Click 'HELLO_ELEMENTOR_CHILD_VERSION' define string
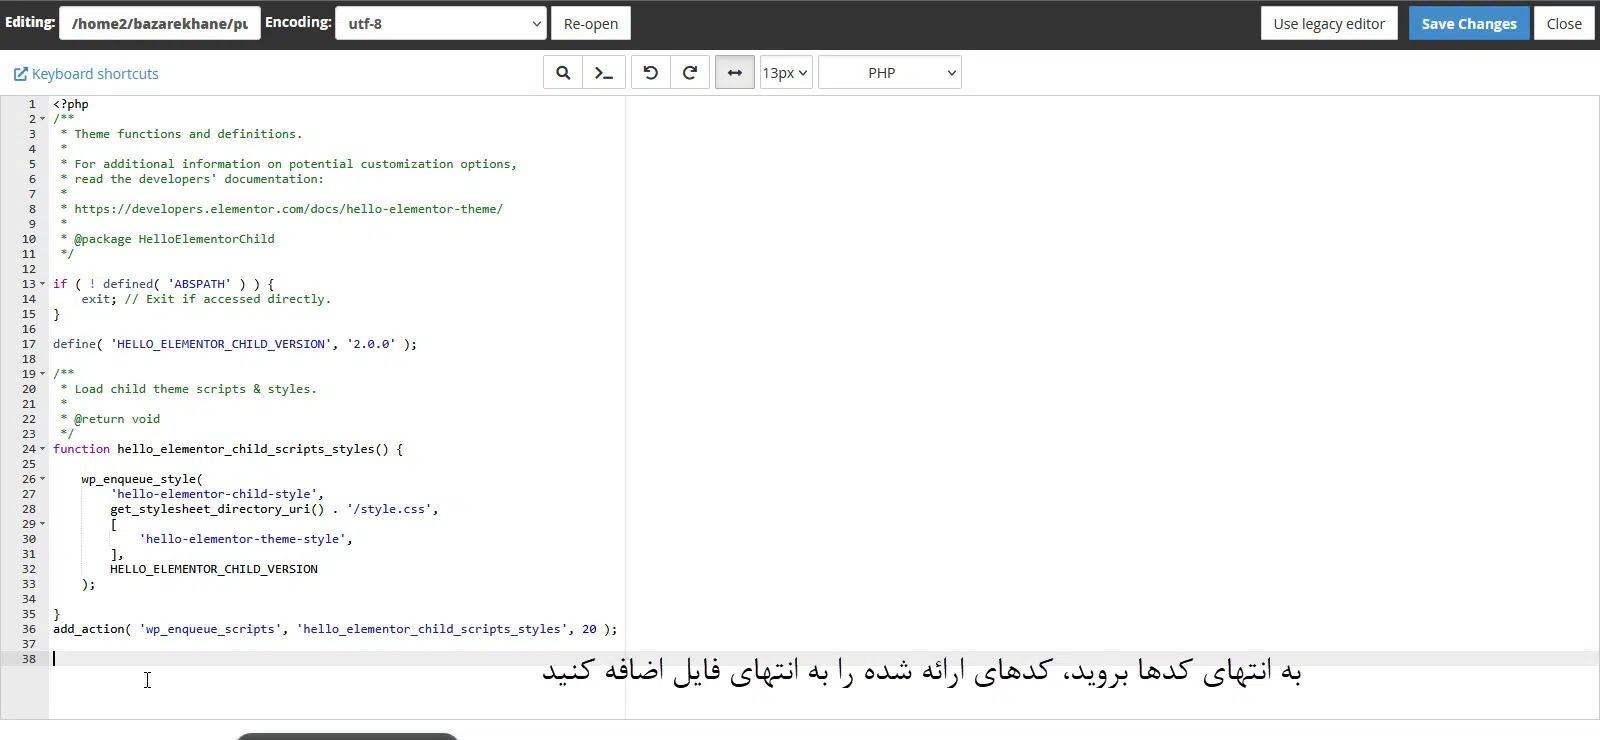The image size is (1600, 740). click(x=221, y=344)
